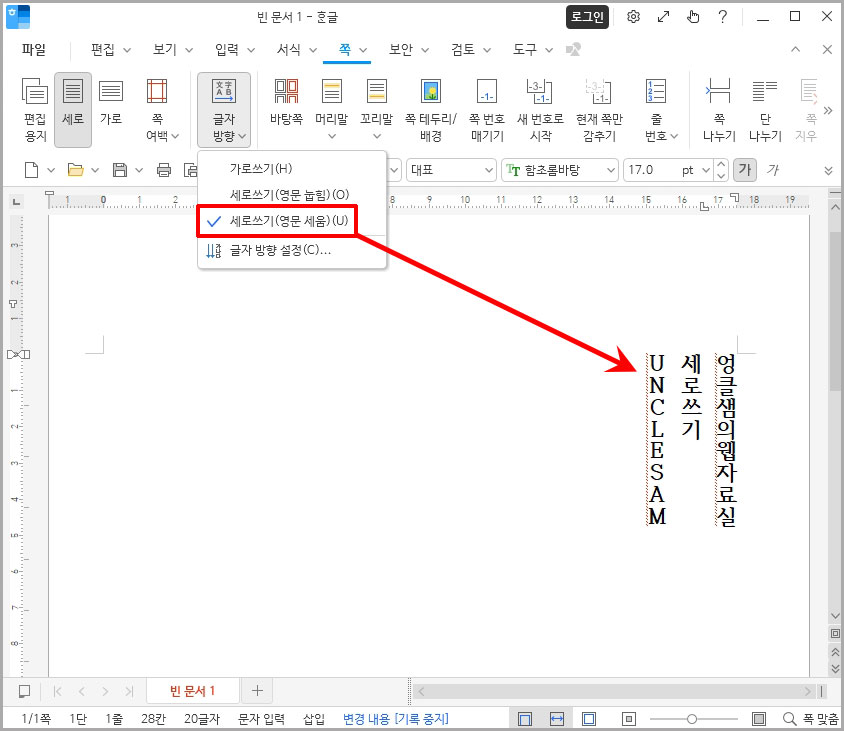This screenshot has height=731, width=844.
Task: Add a new tab with the + button
Action: [x=257, y=690]
